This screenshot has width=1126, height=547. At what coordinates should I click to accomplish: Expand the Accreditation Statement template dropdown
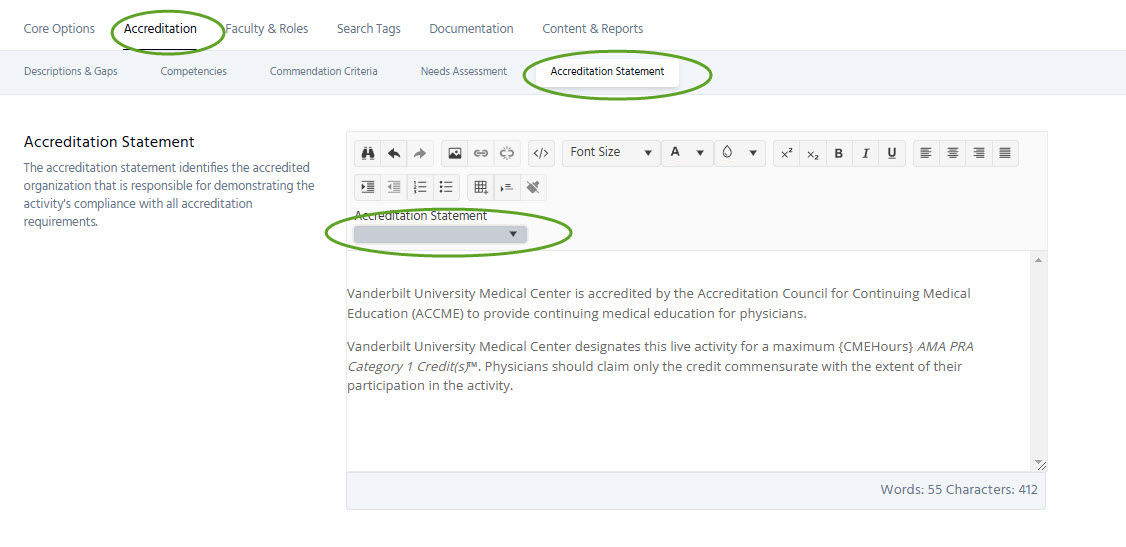[x=440, y=234]
